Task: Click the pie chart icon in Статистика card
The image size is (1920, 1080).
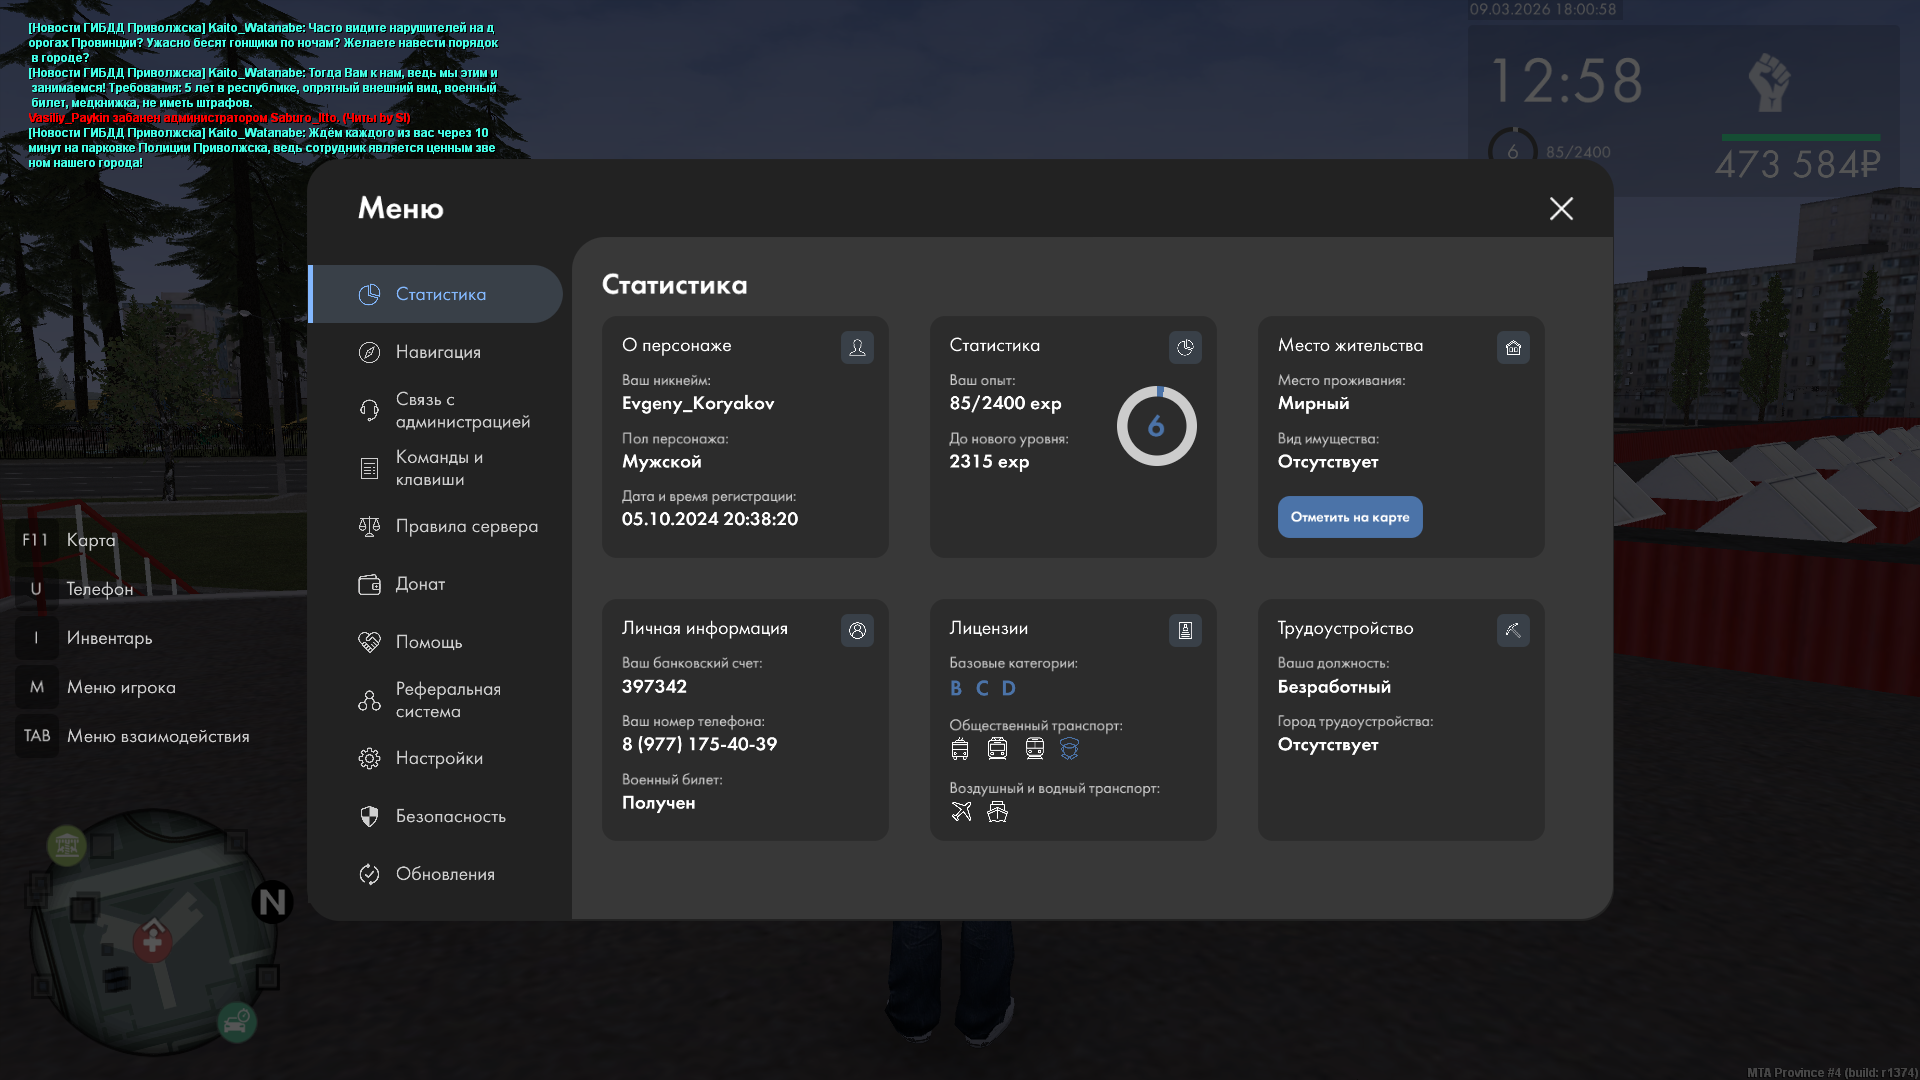Action: [x=1185, y=347]
